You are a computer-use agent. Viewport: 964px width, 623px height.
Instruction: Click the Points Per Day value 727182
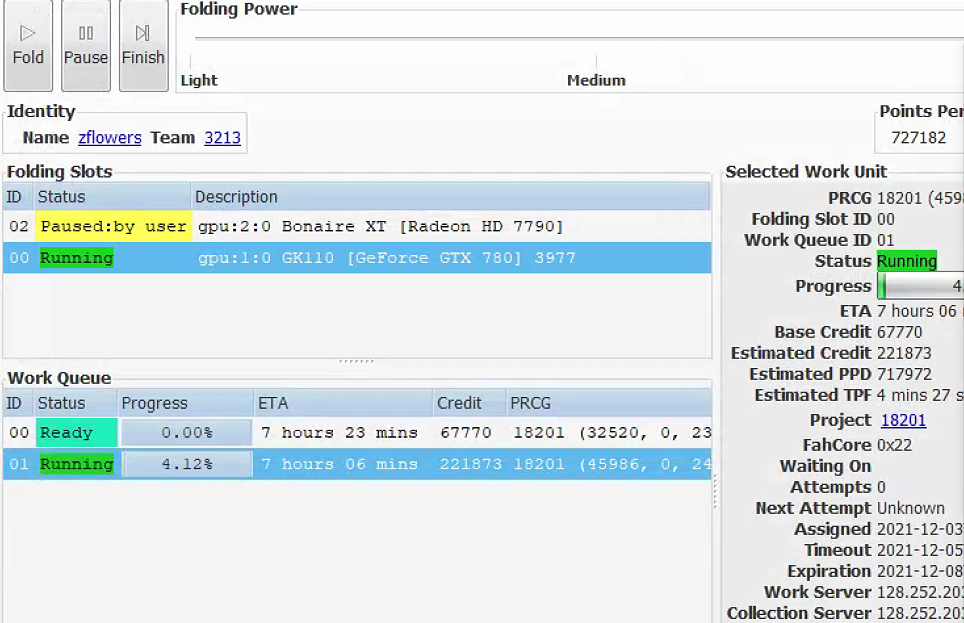[x=919, y=138]
